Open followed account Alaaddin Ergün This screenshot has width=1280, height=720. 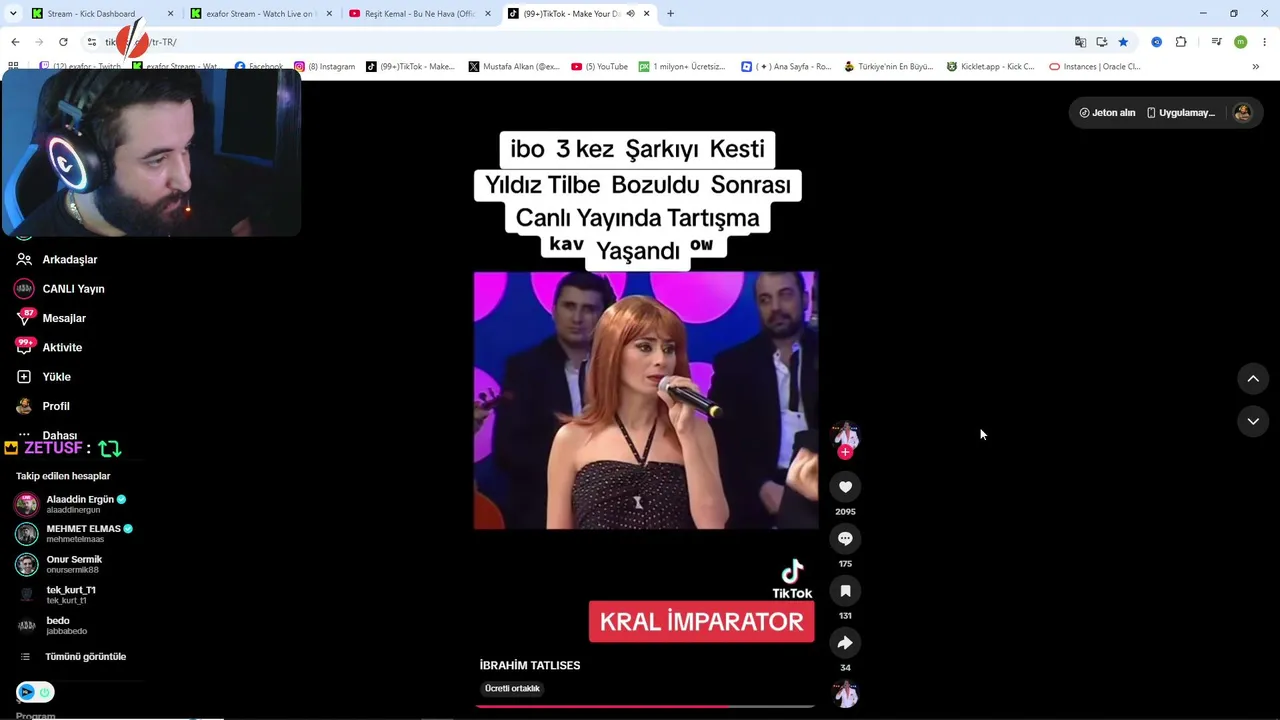tap(72, 504)
